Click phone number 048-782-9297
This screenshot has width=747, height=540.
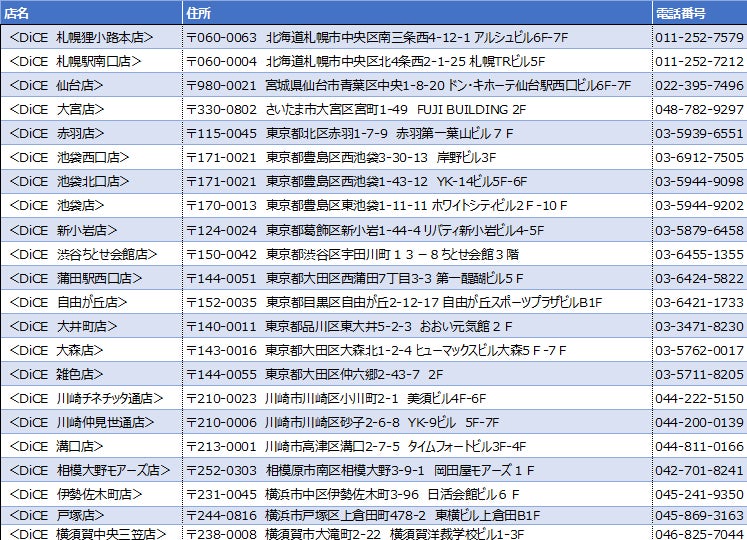(699, 109)
